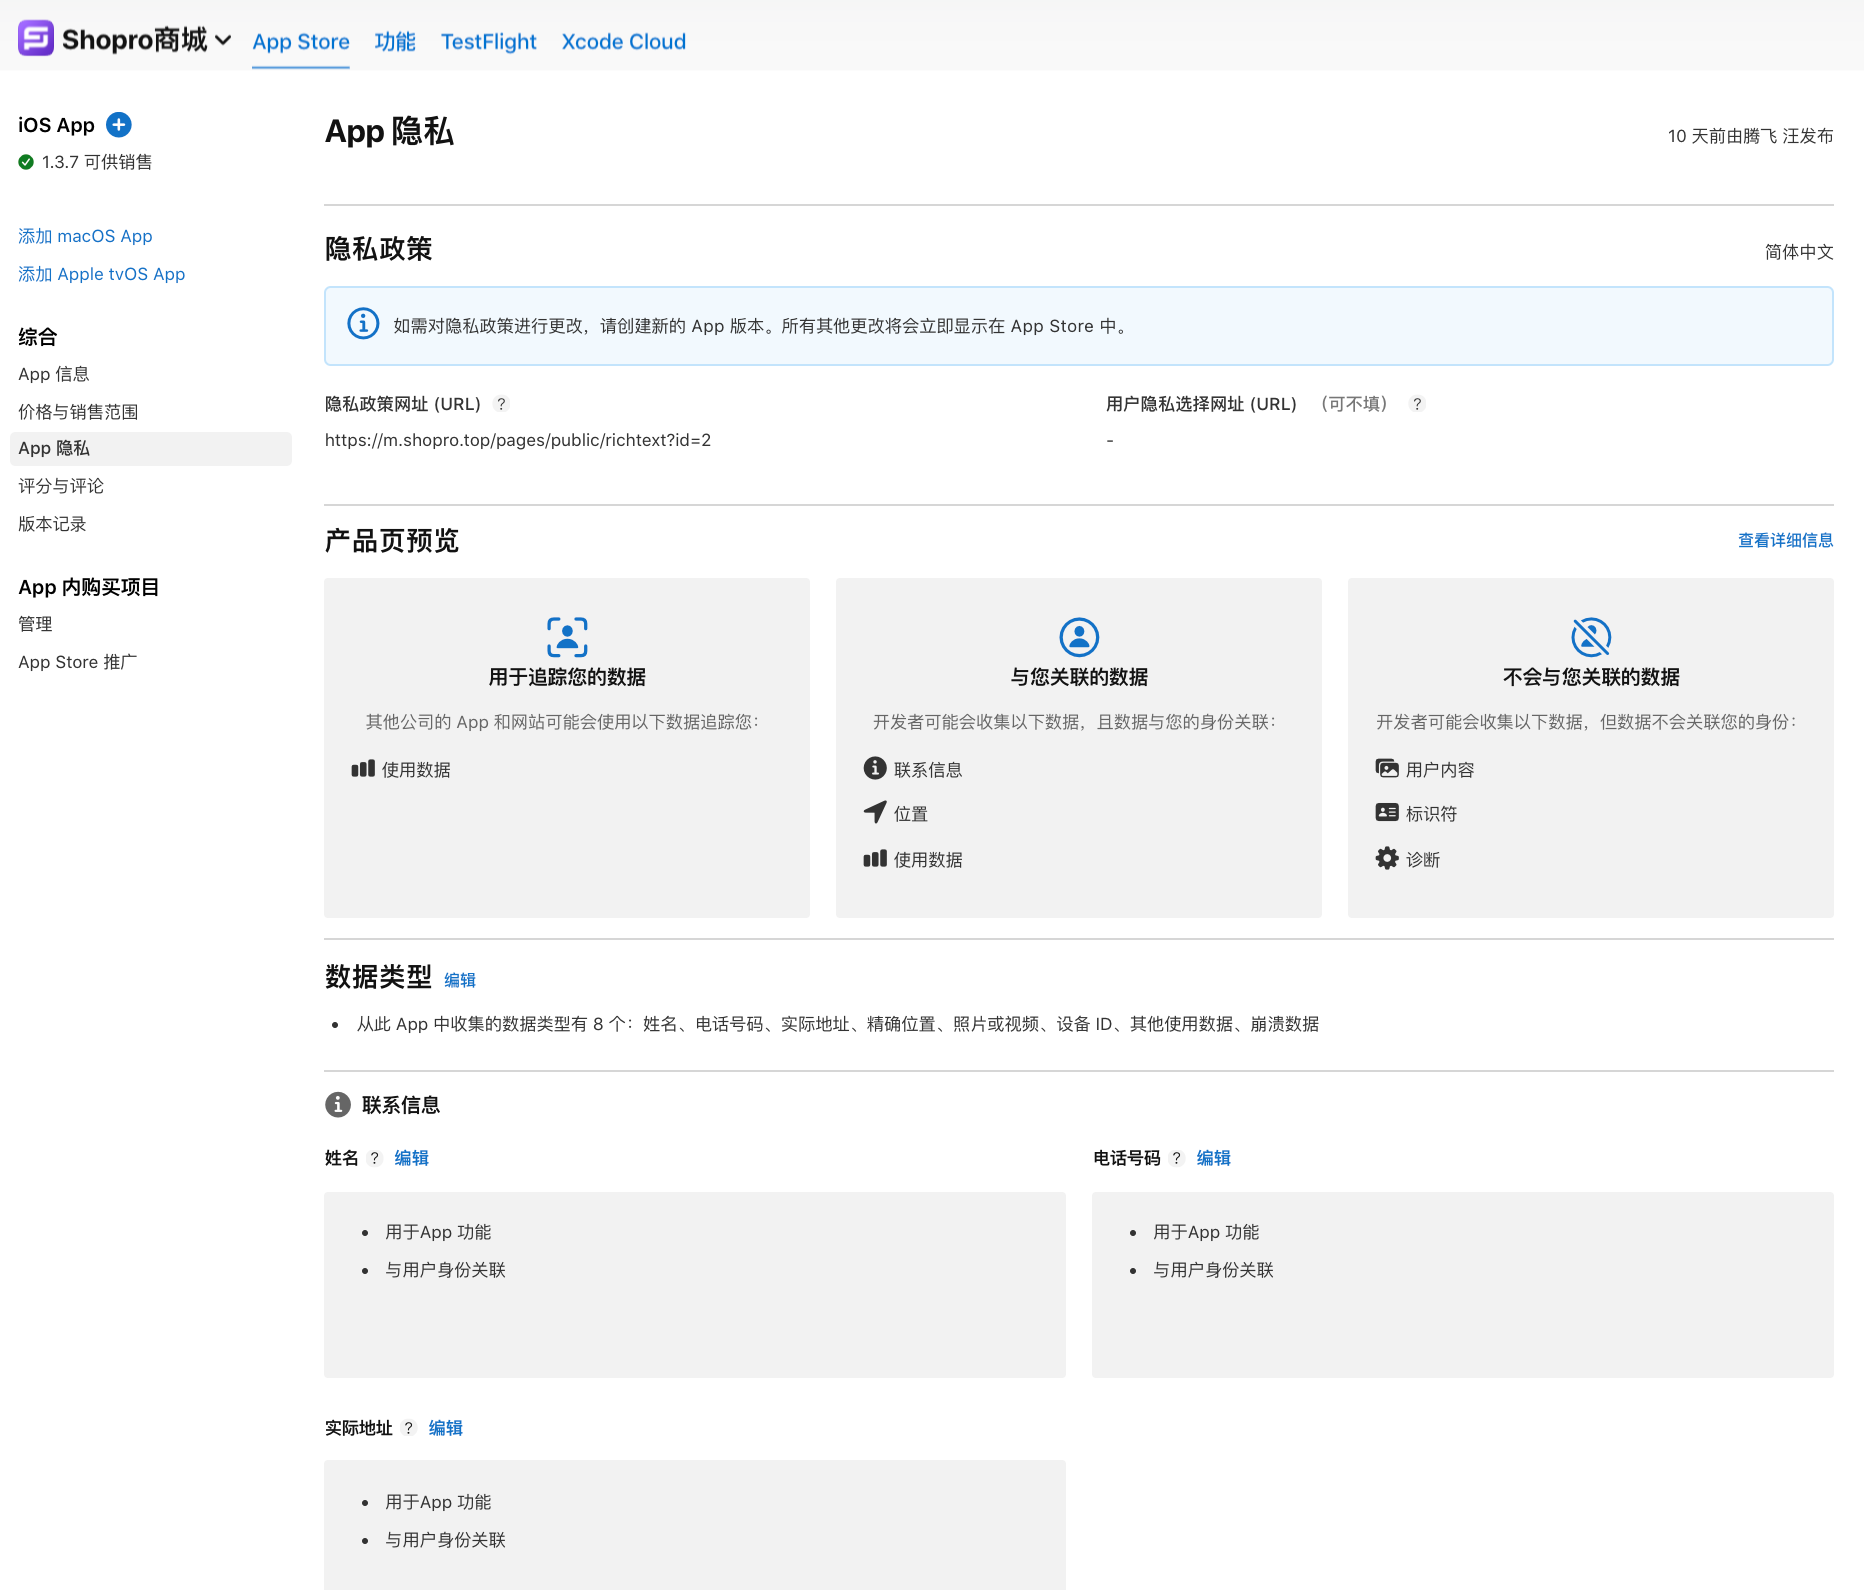Click 添加 Apple tvOS App link
Viewport: 1864px width, 1590px height.
(101, 274)
